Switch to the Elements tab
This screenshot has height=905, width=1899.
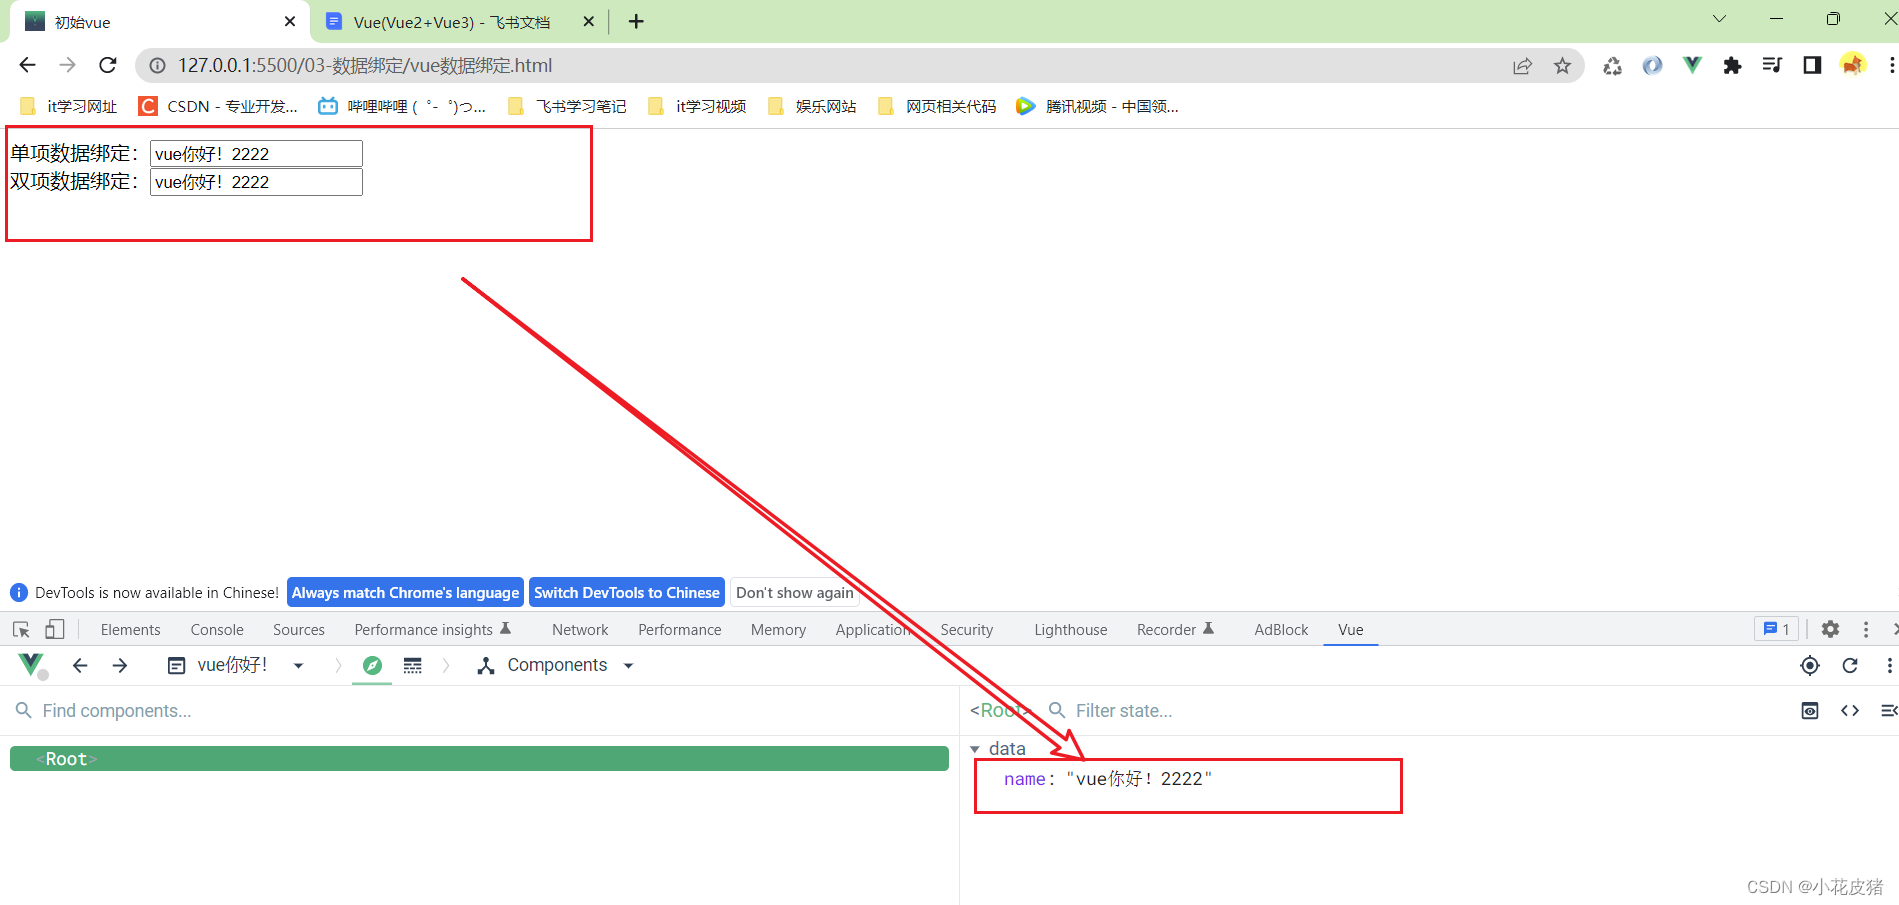tap(130, 629)
